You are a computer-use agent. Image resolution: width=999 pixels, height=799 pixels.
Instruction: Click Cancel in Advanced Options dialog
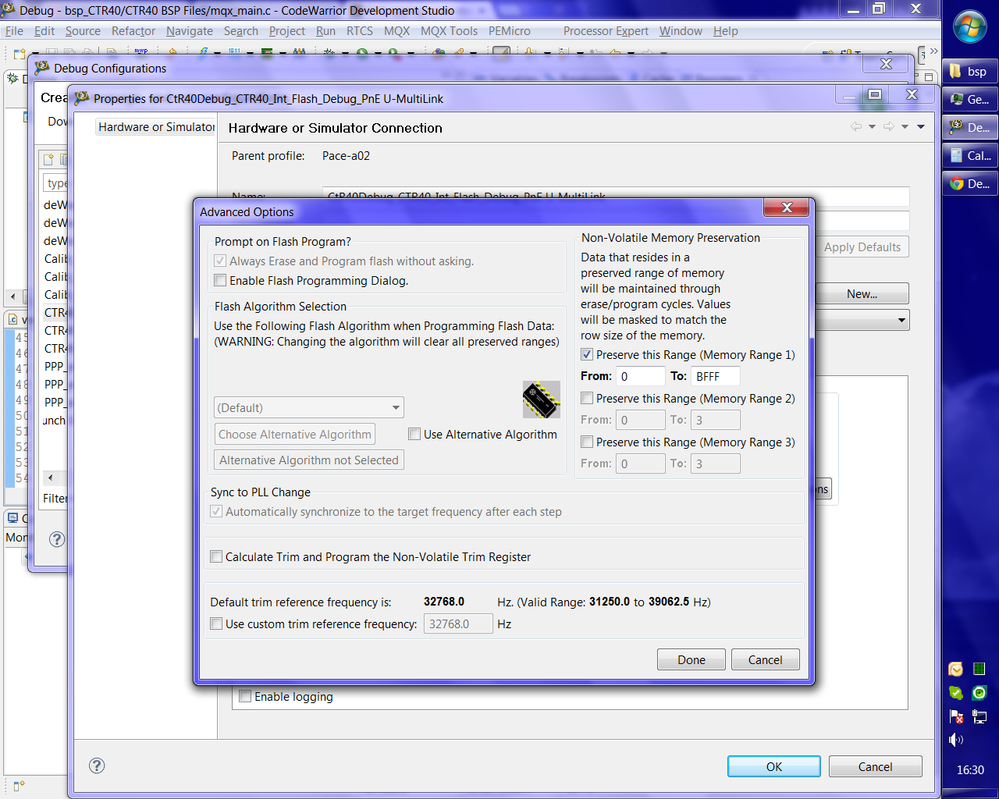point(765,659)
